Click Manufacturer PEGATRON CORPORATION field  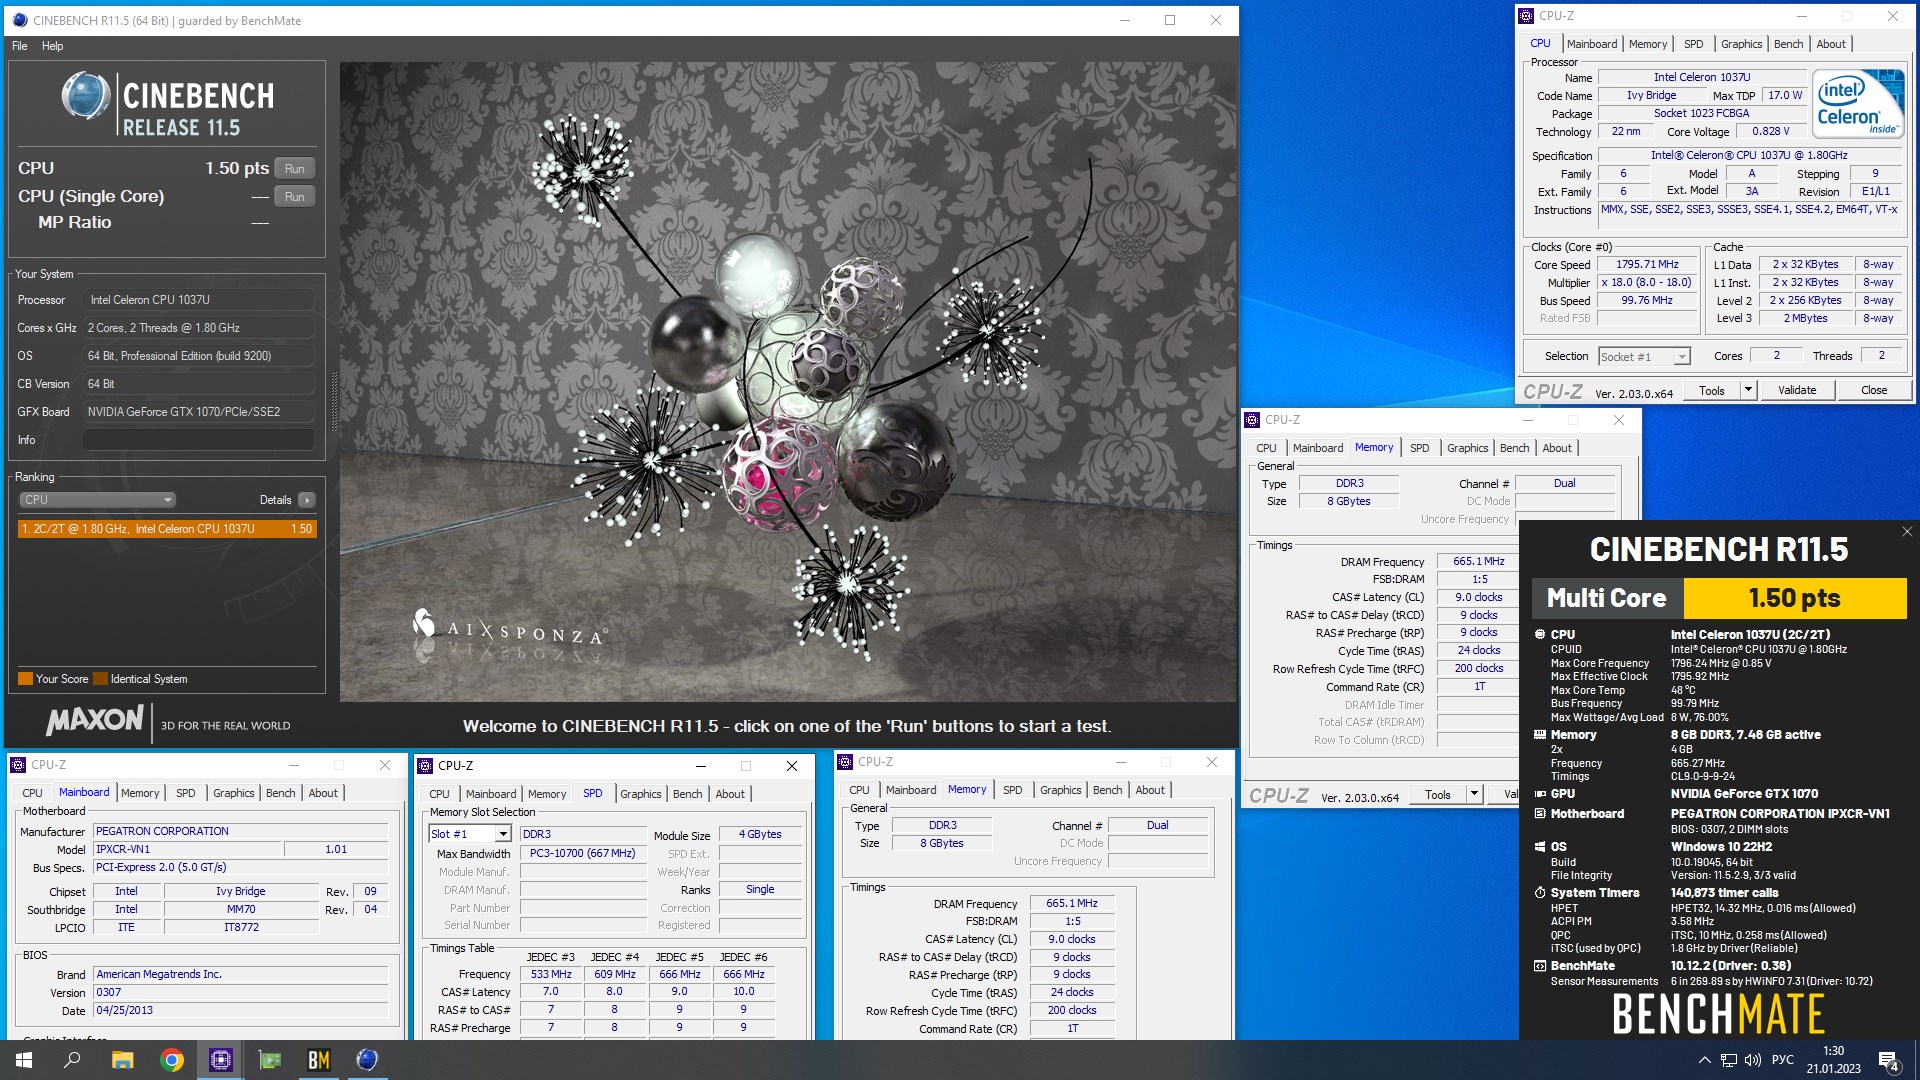pyautogui.click(x=241, y=832)
